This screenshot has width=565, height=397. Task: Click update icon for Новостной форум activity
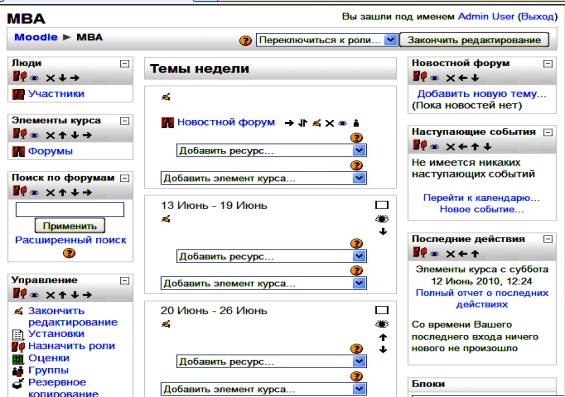[316, 123]
